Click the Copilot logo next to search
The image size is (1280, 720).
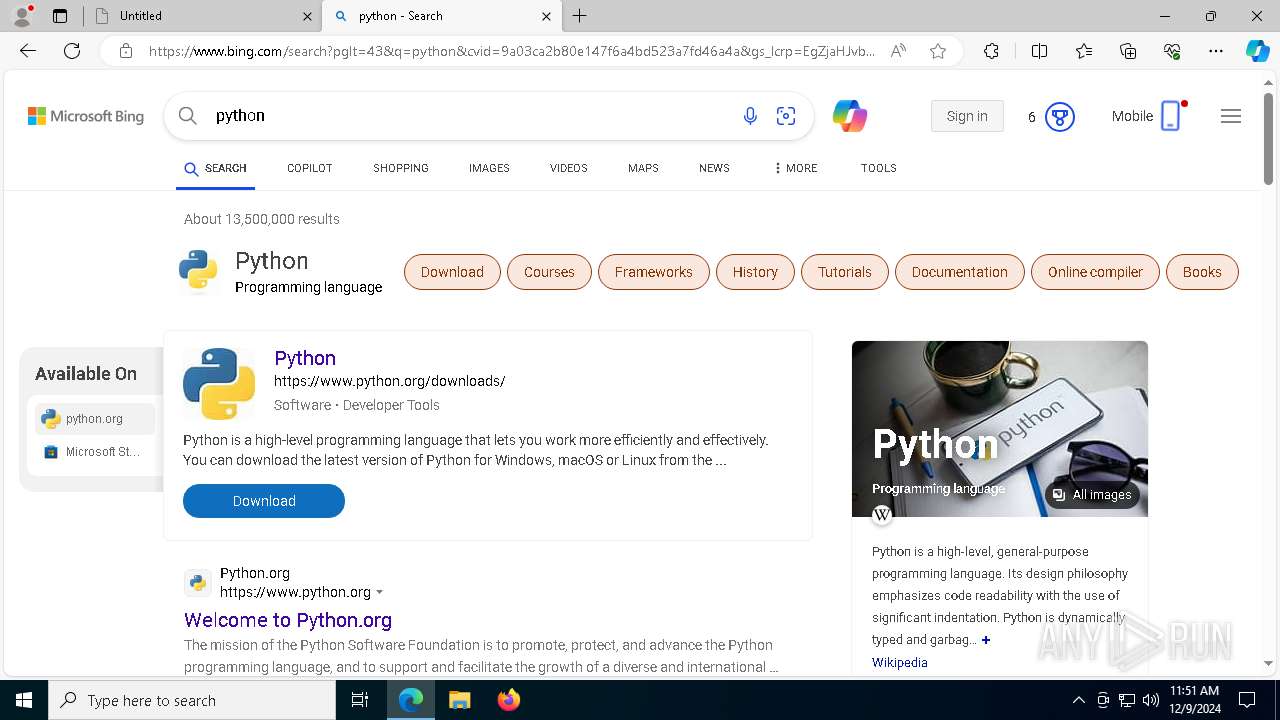point(850,116)
